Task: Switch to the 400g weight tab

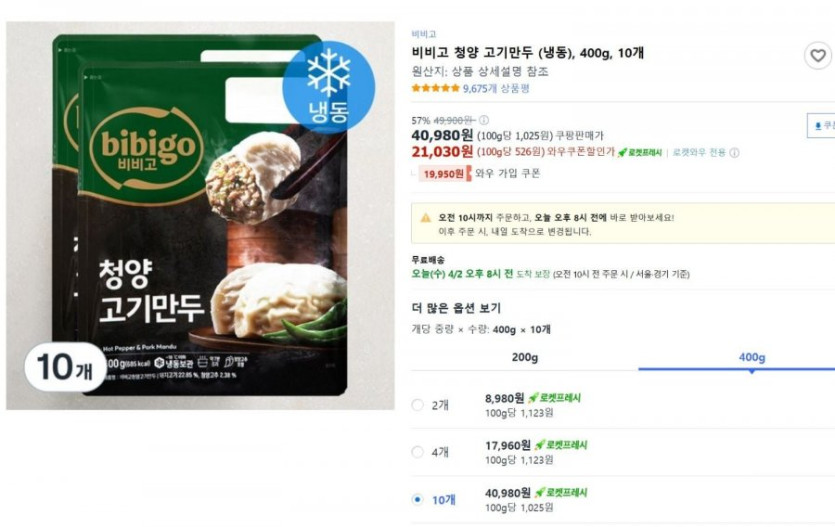Action: [751, 357]
